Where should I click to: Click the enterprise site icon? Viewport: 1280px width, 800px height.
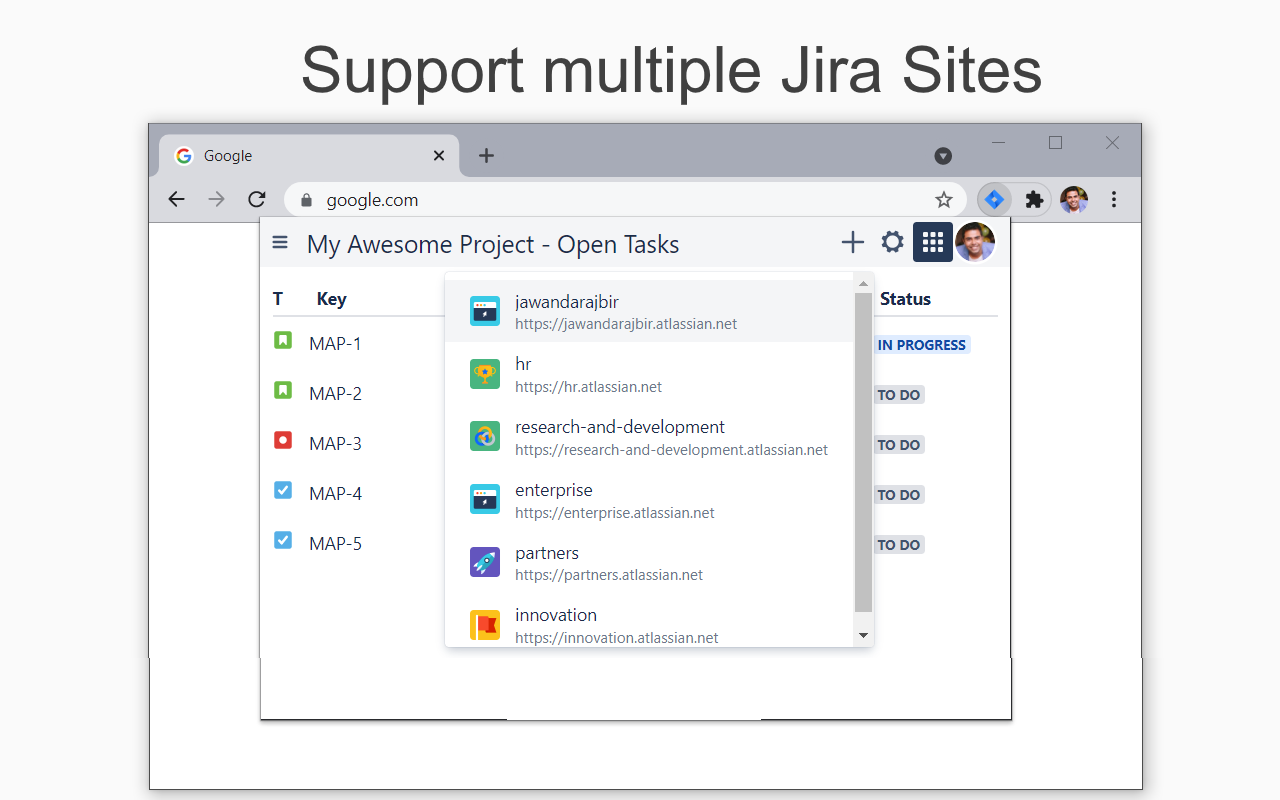(x=485, y=499)
